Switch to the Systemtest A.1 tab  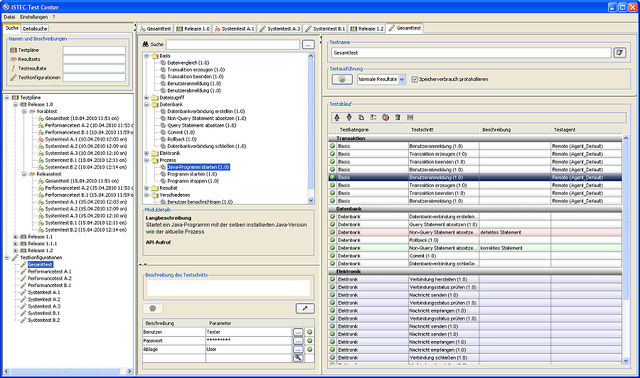pos(234,29)
